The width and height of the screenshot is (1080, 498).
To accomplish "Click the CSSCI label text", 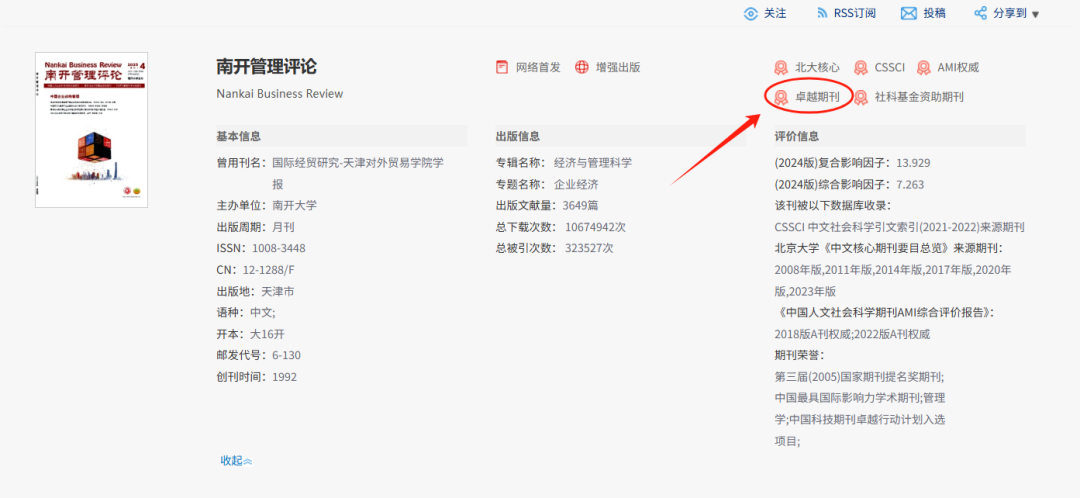I will tap(890, 68).
